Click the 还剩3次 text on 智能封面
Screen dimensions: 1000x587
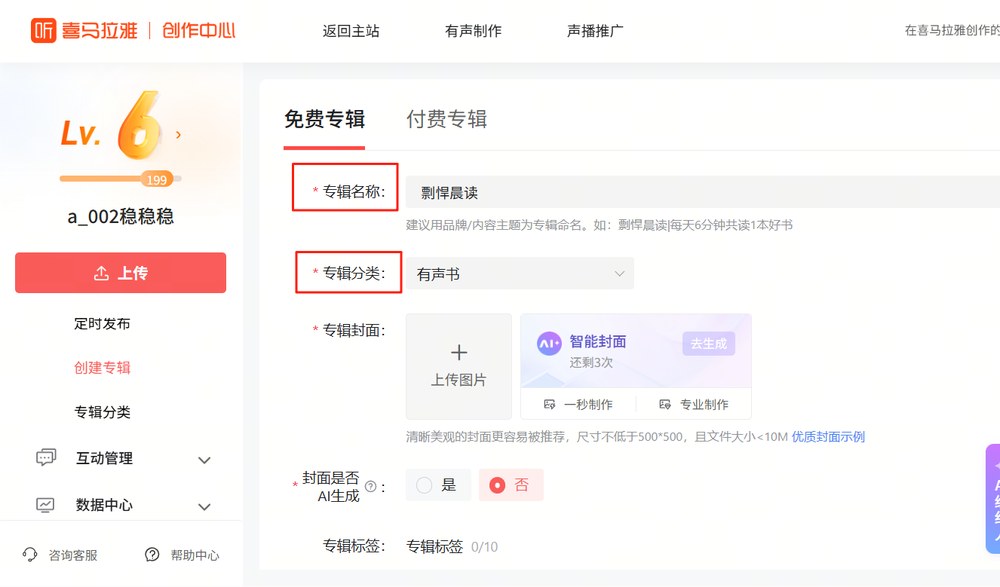coord(591,362)
